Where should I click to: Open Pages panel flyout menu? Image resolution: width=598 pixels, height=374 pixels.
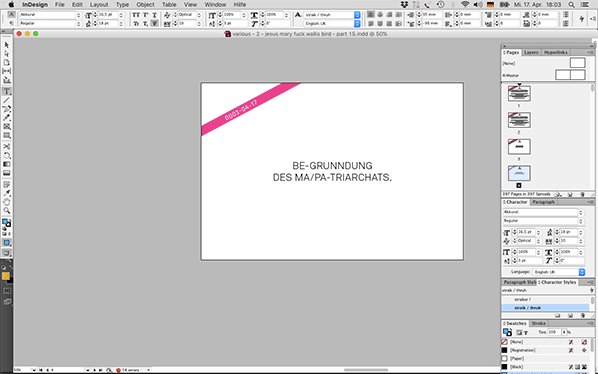[x=590, y=52]
